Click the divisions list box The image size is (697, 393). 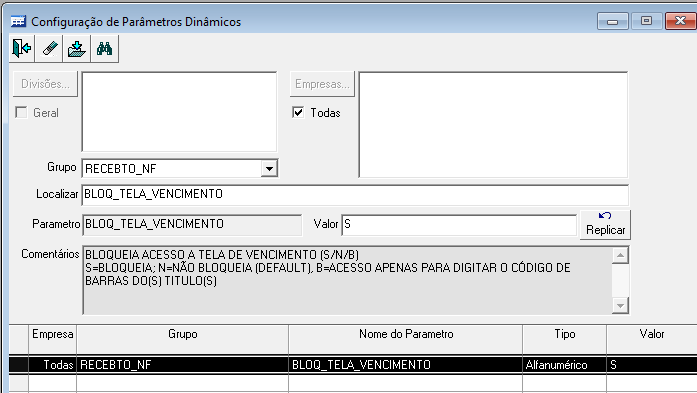click(179, 112)
